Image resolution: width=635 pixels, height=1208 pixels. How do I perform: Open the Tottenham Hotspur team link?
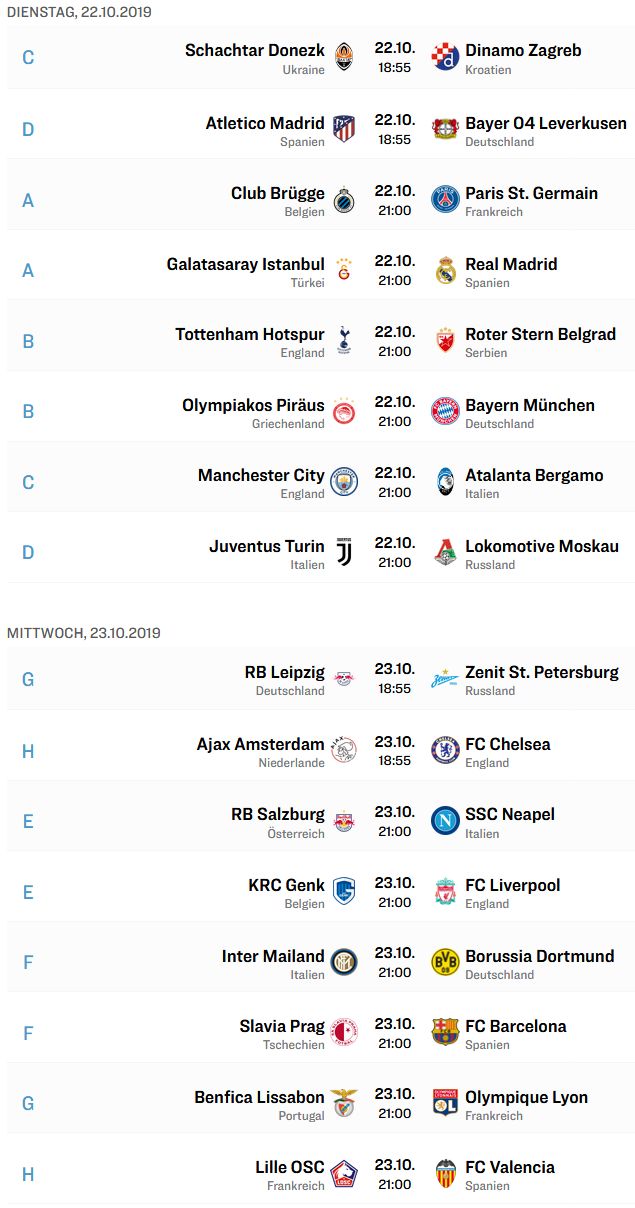tap(250, 334)
